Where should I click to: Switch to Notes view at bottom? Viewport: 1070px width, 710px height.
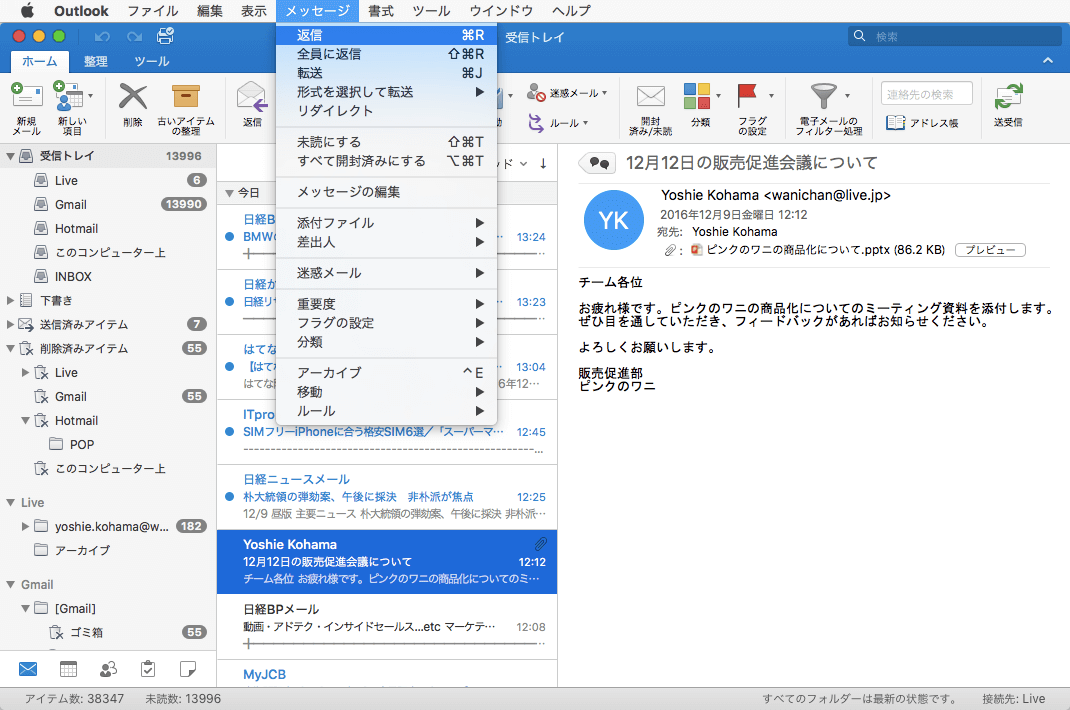[x=188, y=669]
